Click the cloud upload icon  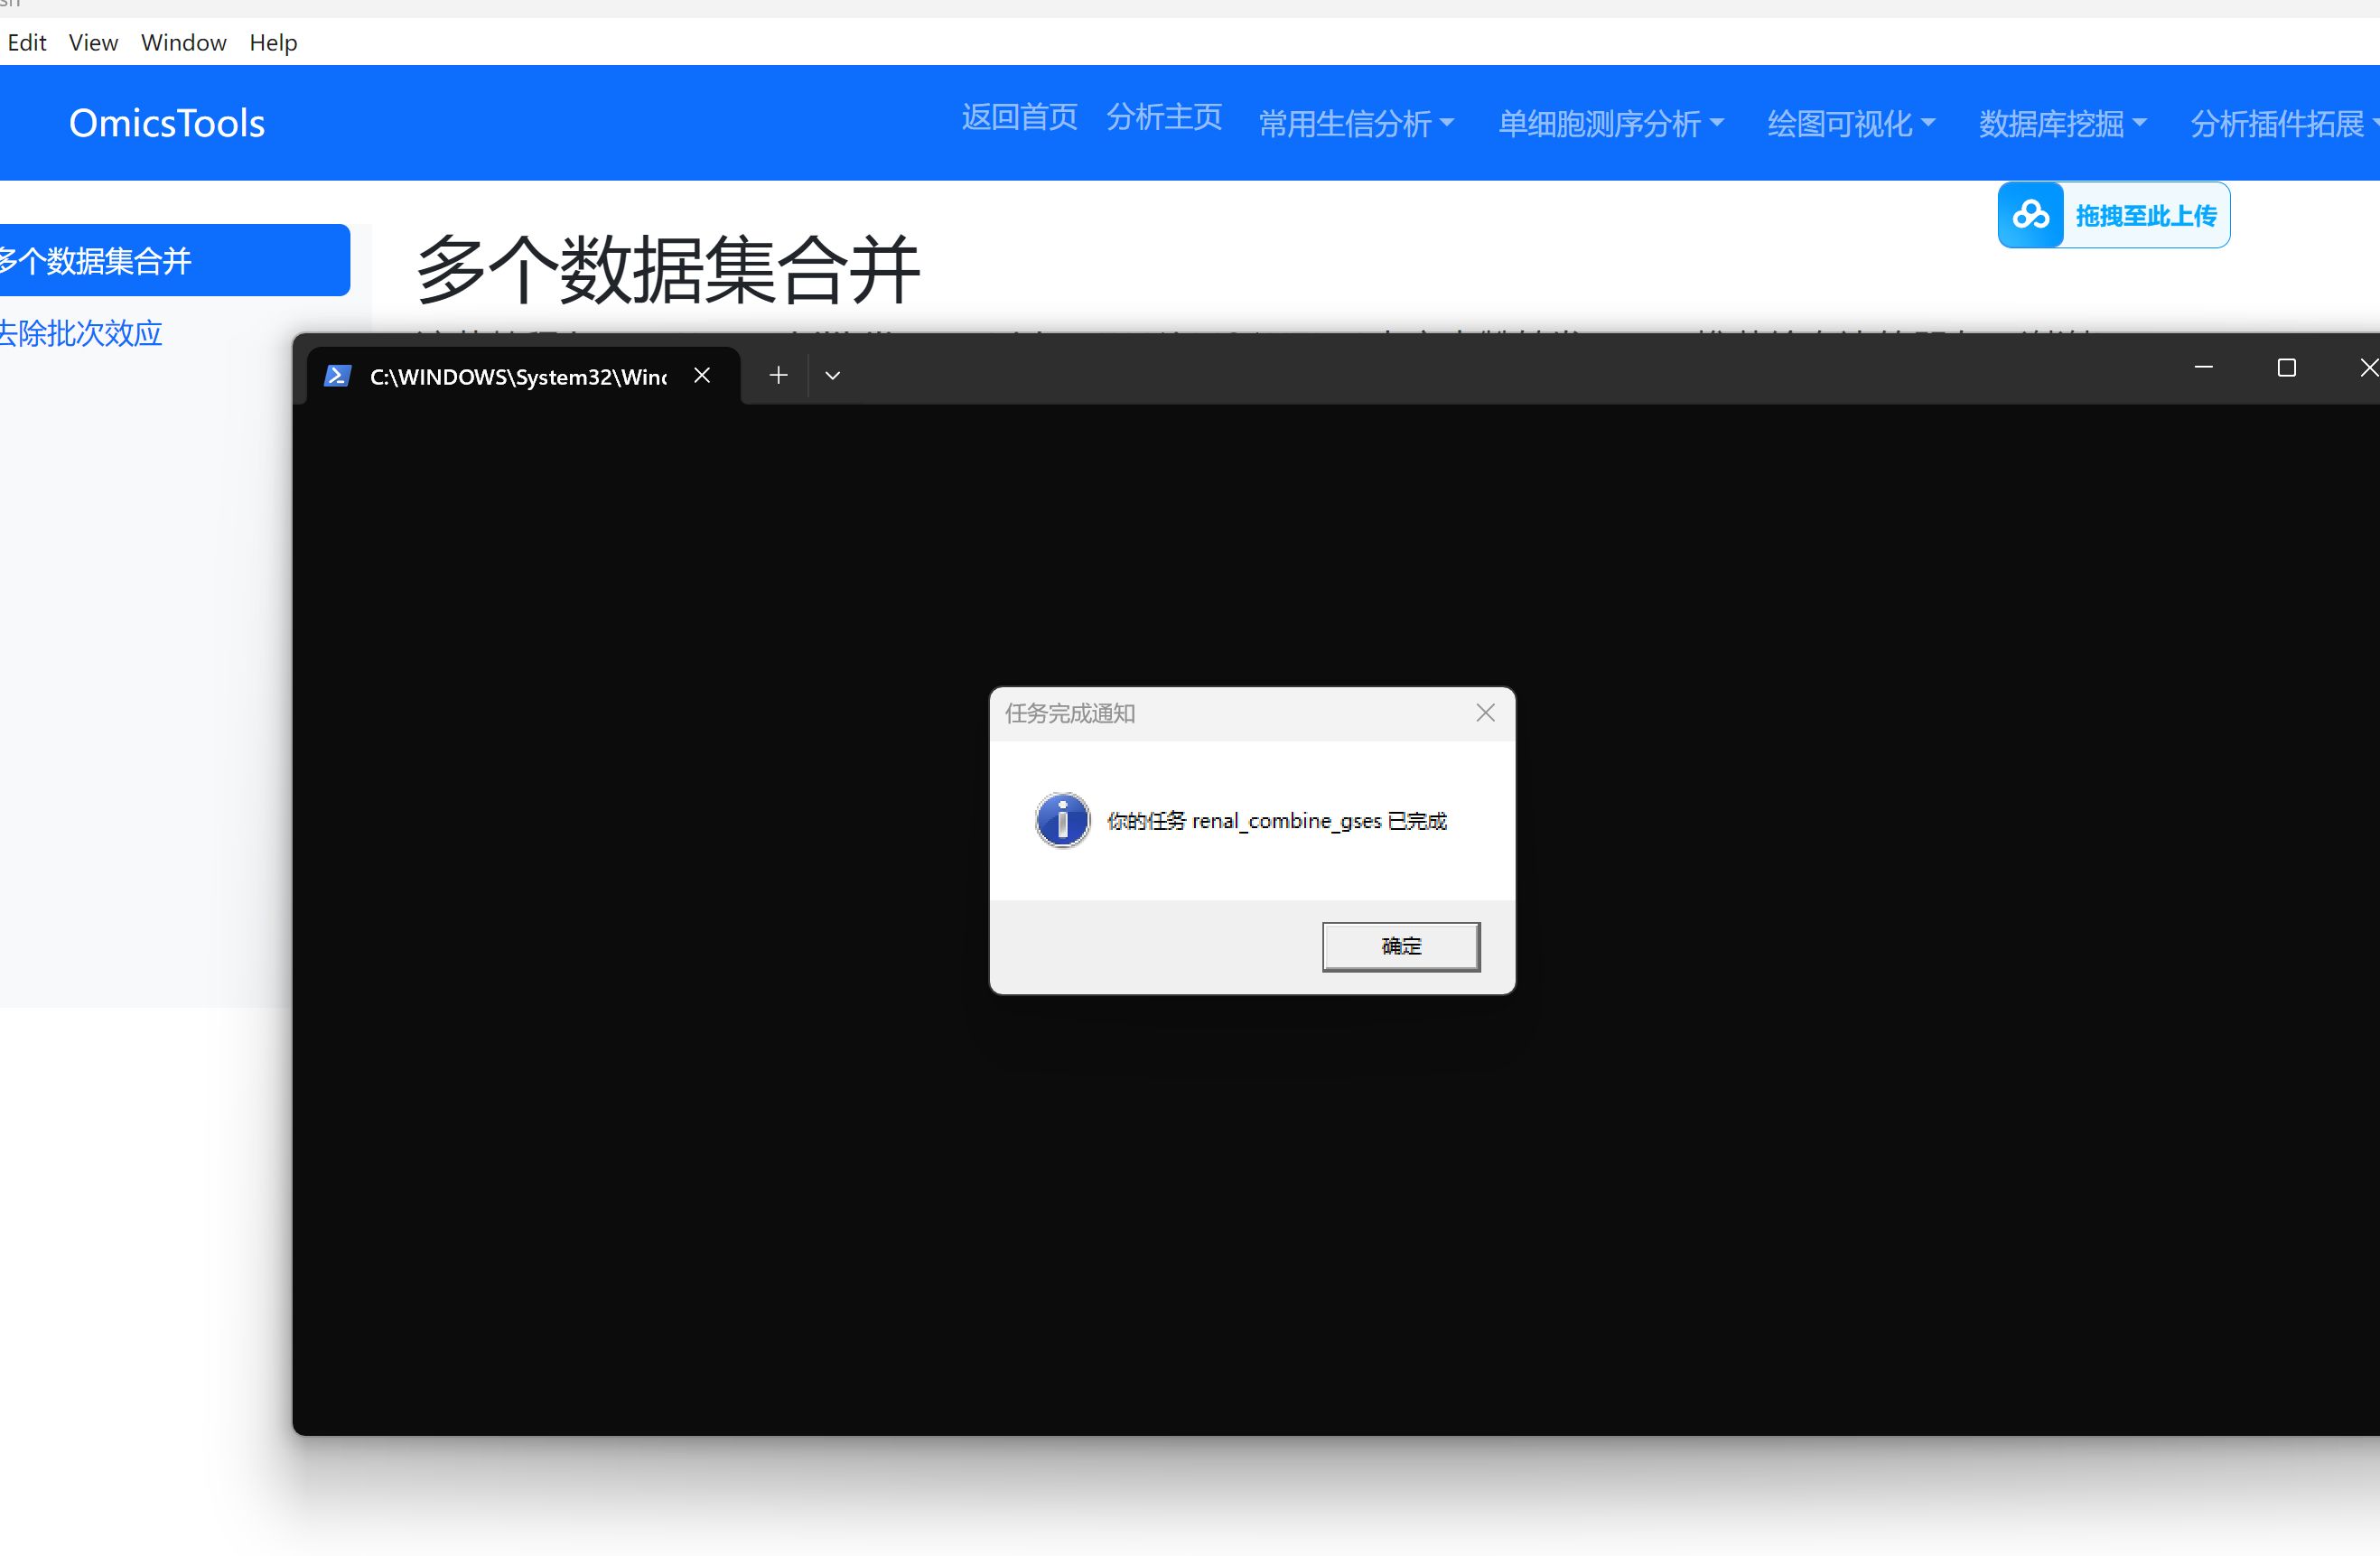point(2030,215)
